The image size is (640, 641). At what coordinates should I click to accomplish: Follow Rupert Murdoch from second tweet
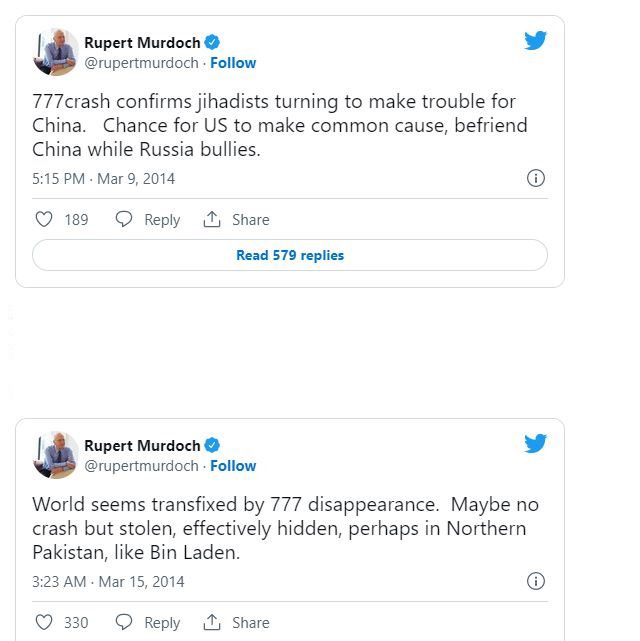233,466
